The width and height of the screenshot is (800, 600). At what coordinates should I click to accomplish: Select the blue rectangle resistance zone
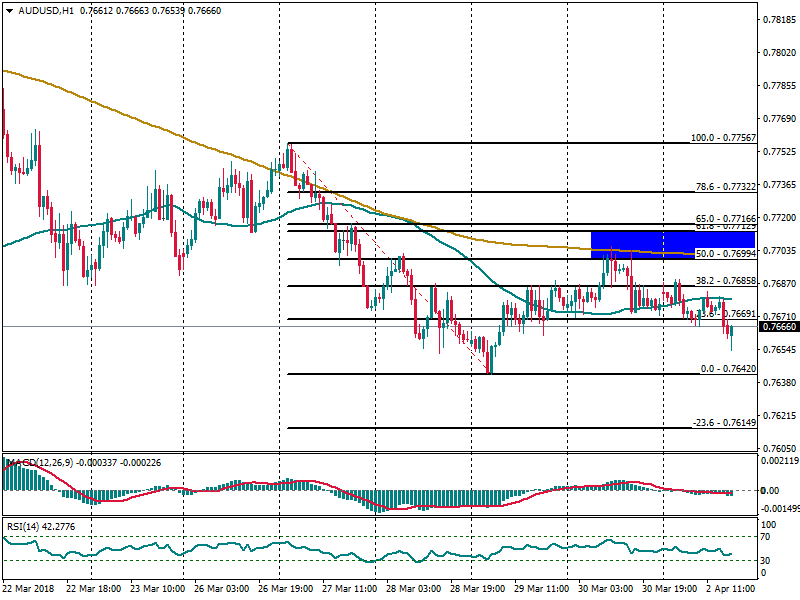tap(642, 243)
